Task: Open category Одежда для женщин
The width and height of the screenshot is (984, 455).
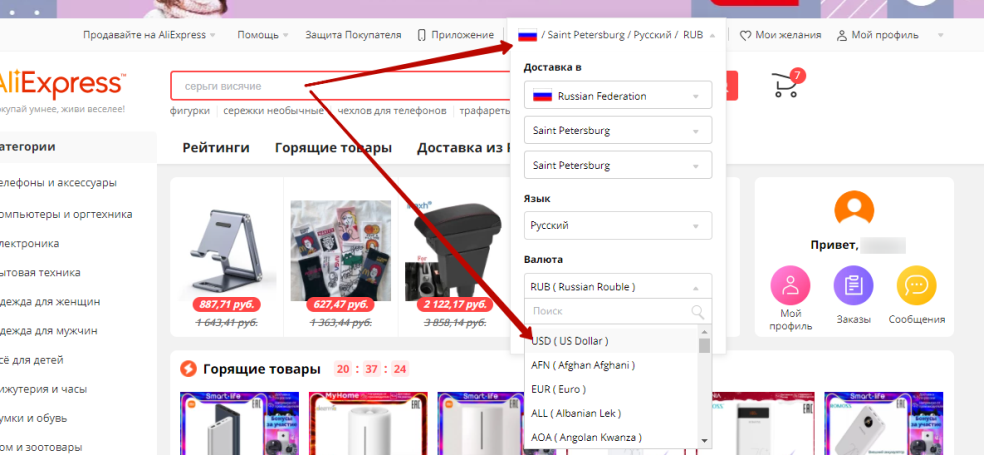Action: pos(50,302)
